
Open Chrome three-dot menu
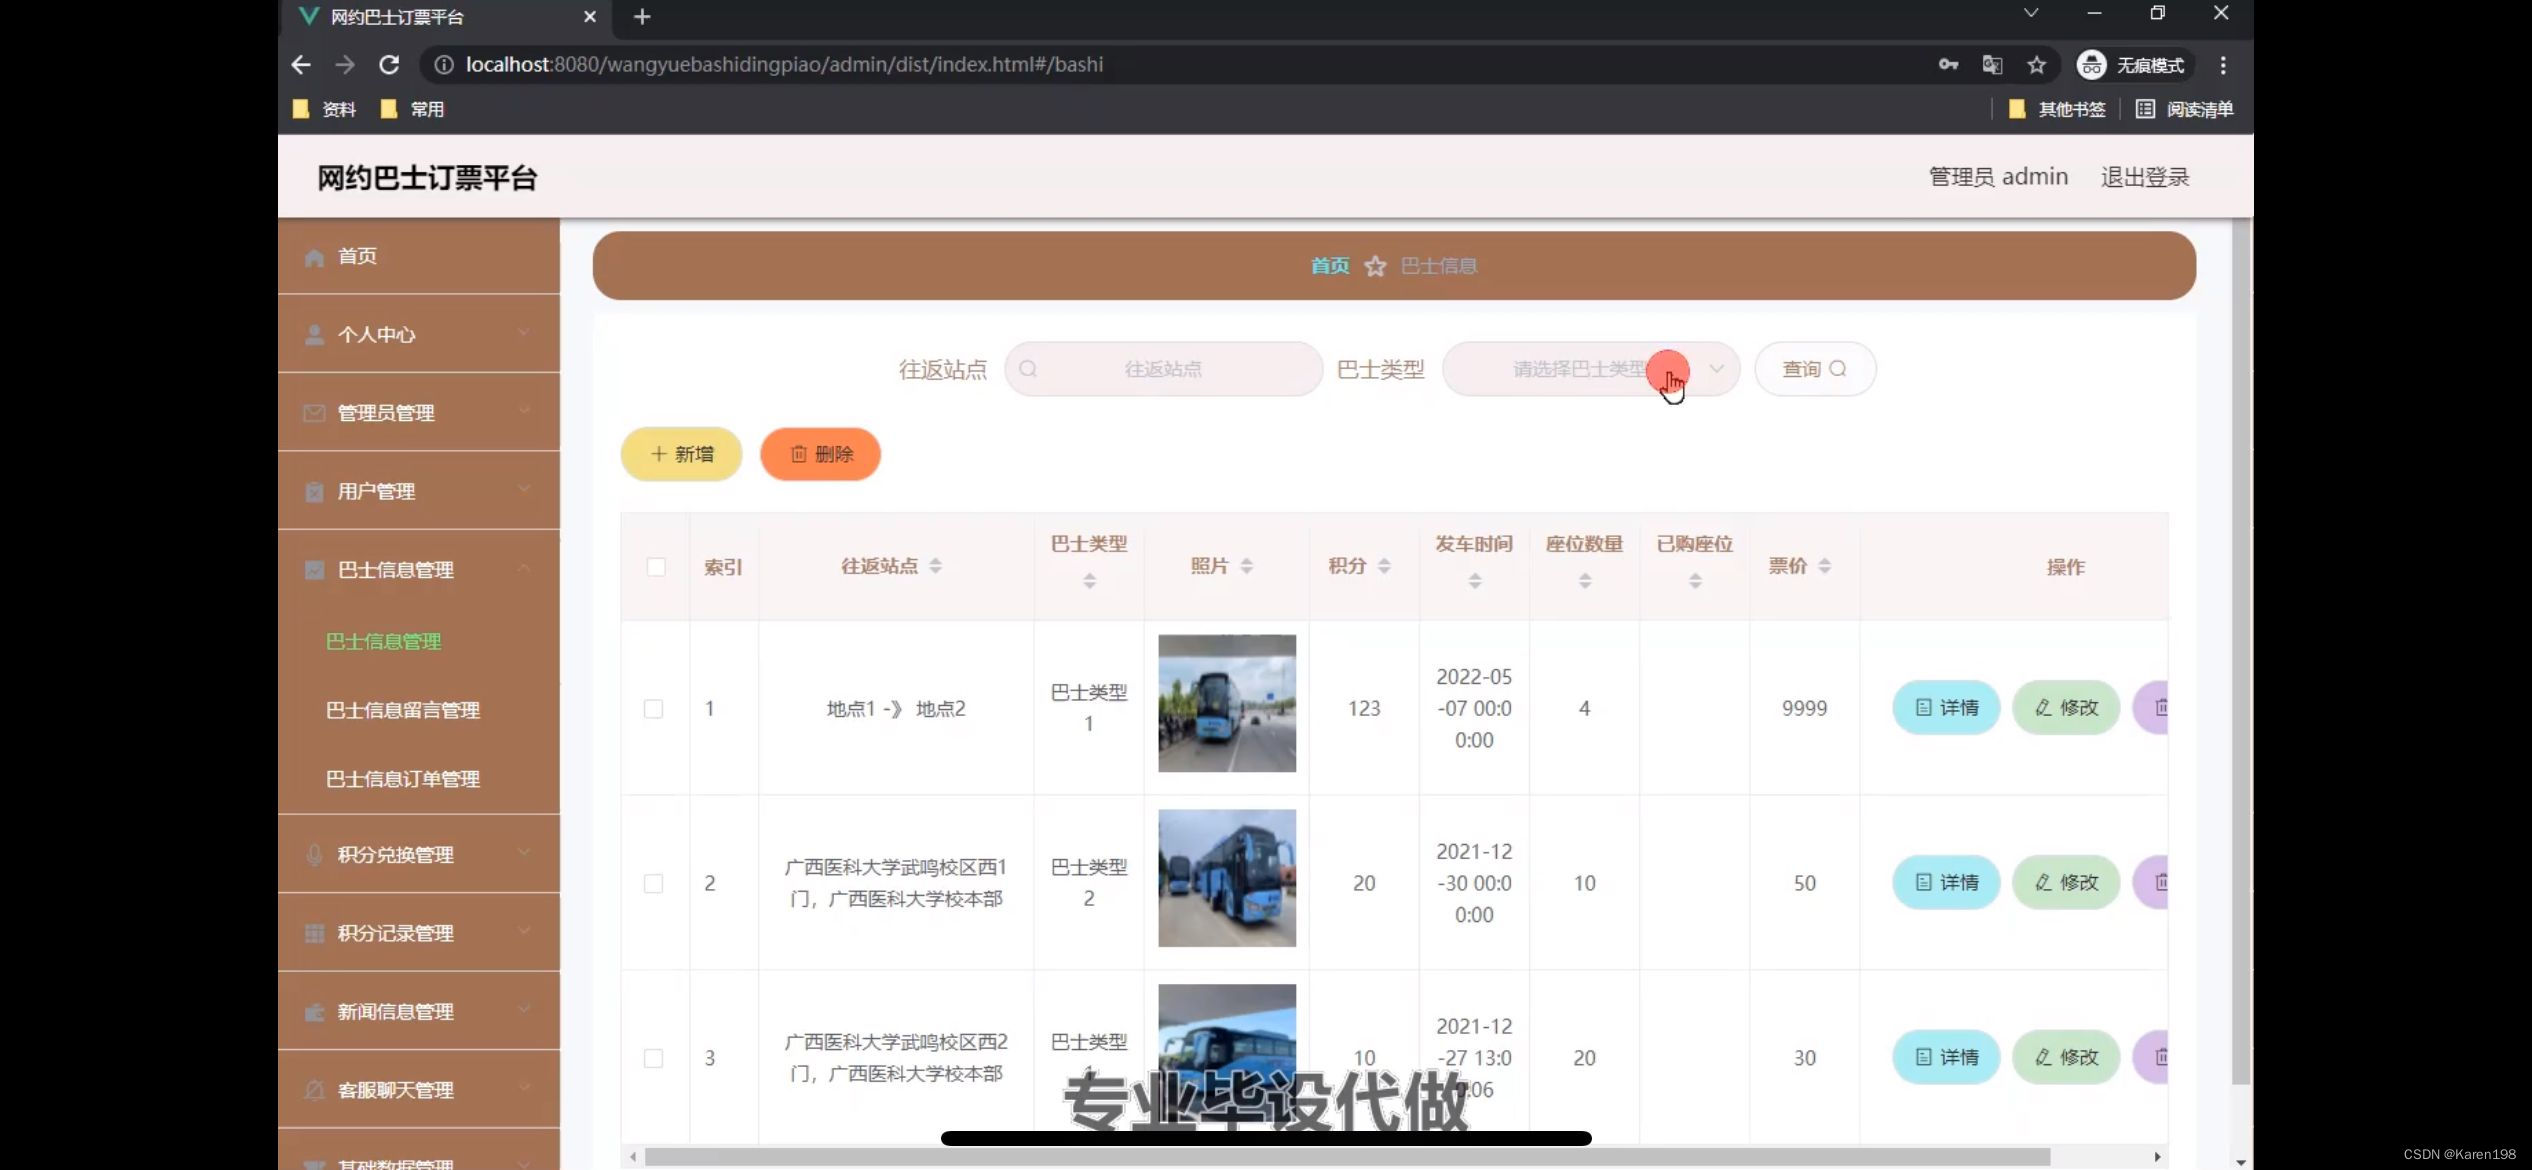[2223, 65]
